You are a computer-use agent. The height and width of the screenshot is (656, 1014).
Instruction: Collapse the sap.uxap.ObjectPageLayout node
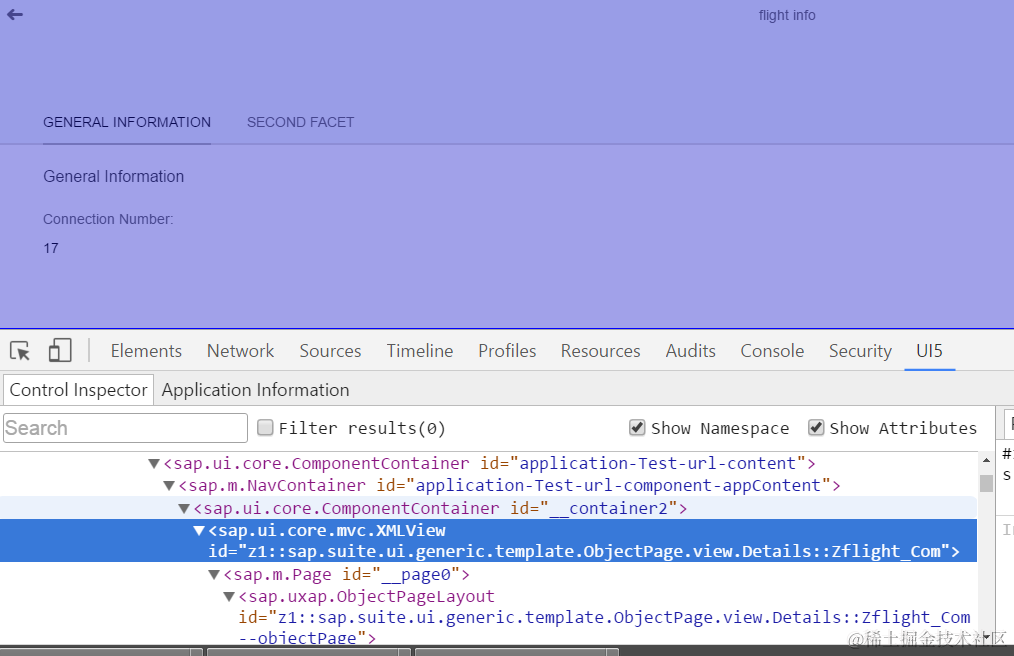228,596
